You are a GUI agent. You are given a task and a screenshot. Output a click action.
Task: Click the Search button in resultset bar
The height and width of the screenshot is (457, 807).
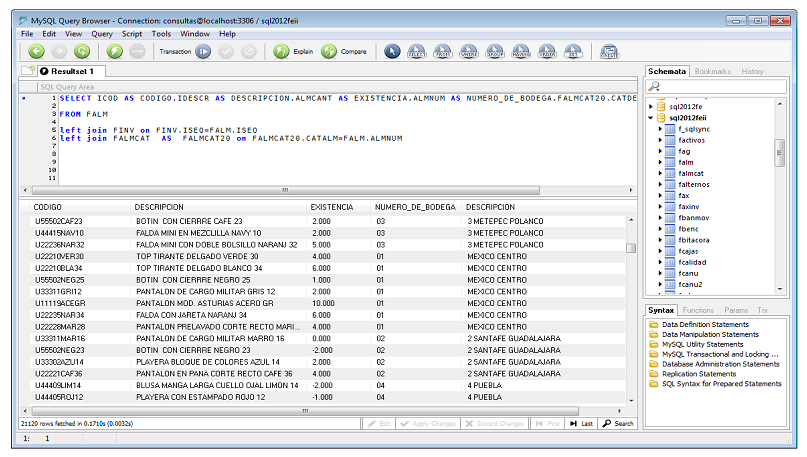click(x=618, y=424)
